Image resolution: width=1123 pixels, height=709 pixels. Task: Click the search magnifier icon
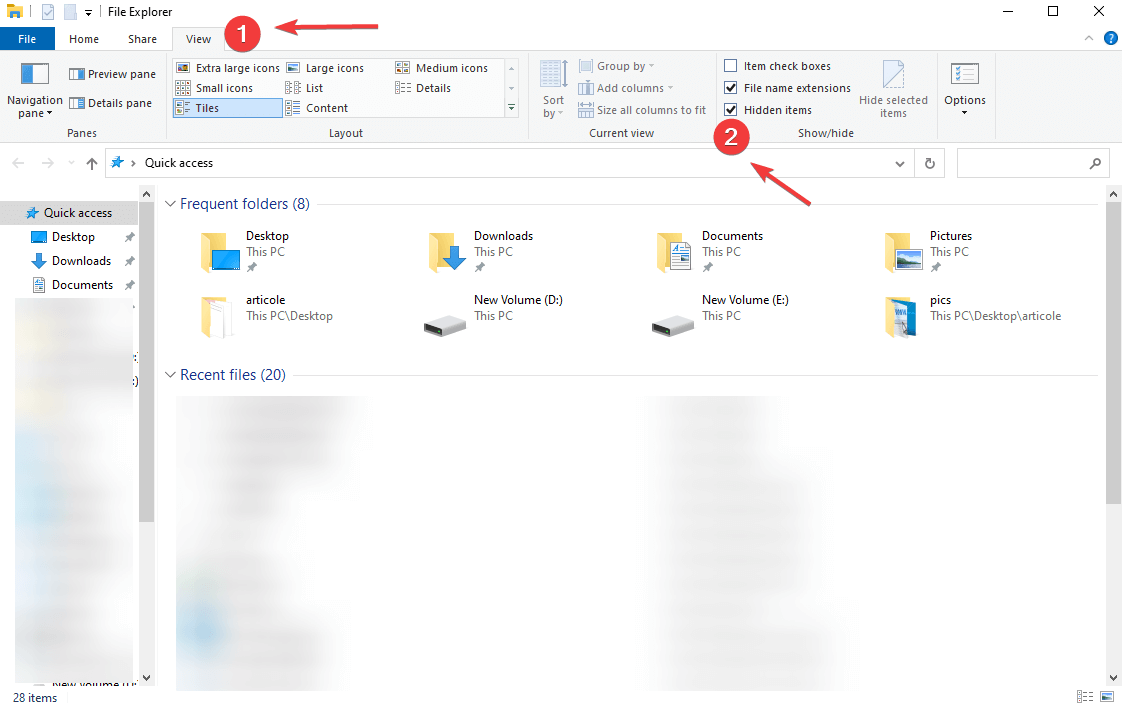tap(1095, 163)
